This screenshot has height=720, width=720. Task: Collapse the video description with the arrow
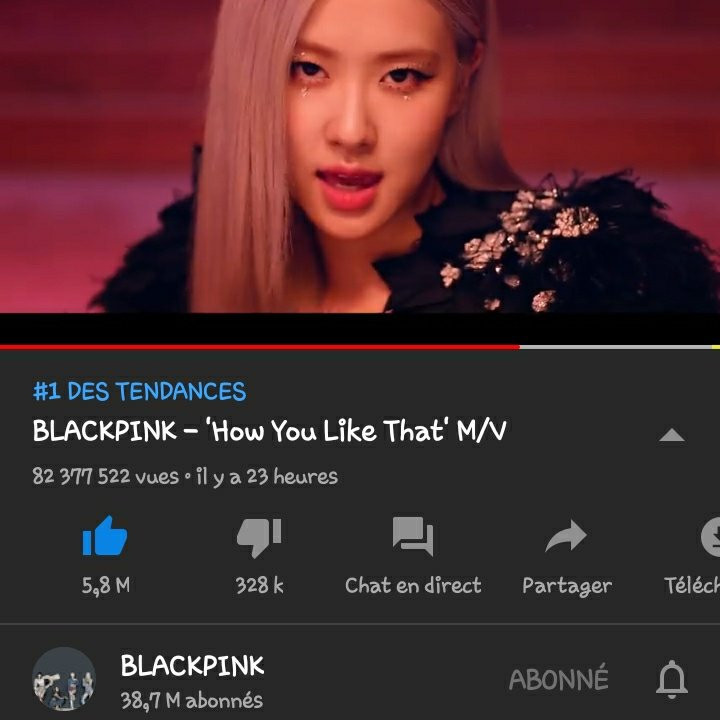(671, 435)
